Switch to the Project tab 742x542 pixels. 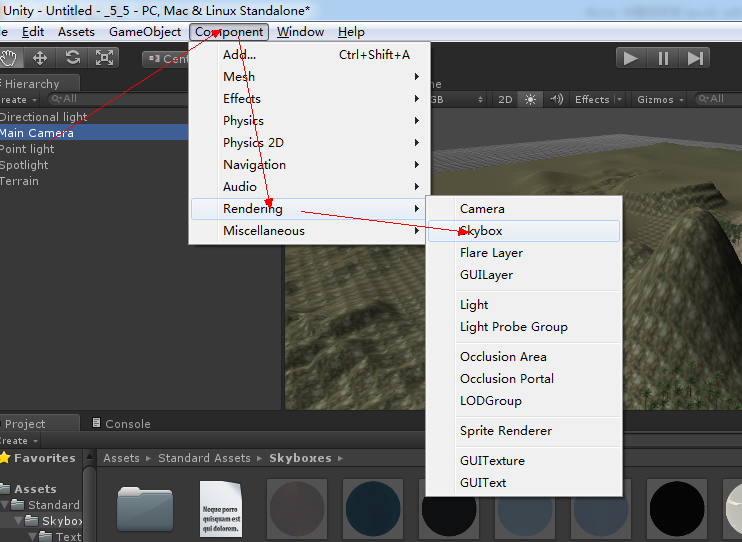click(x=39, y=423)
